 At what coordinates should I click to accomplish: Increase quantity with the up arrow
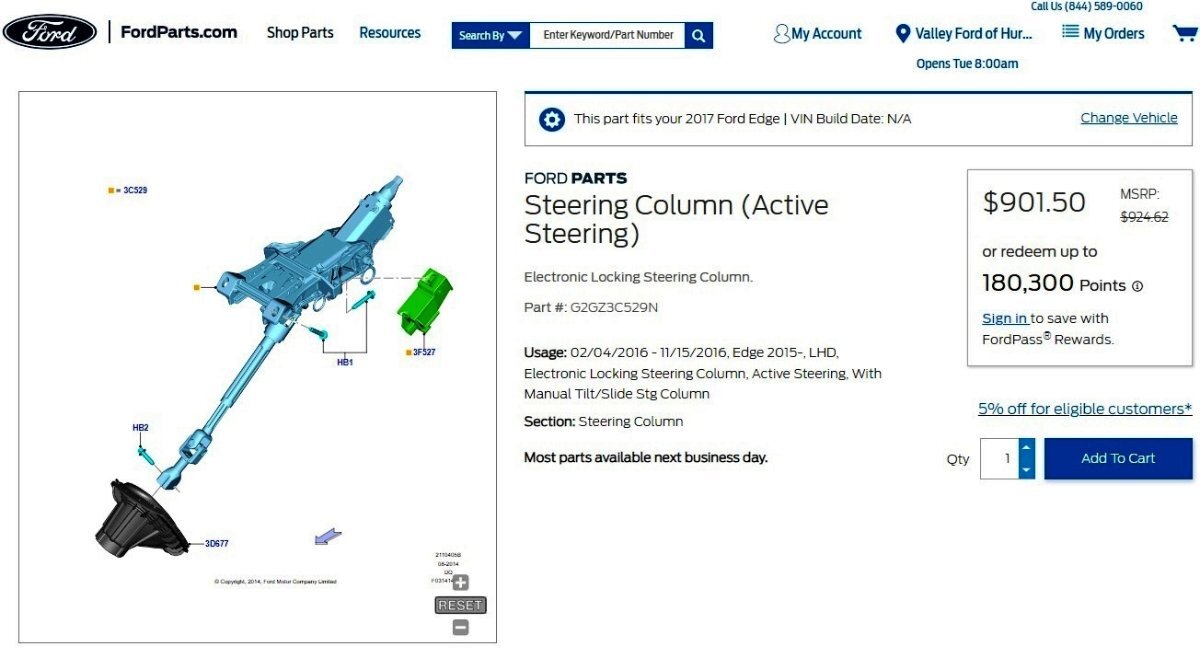click(x=1027, y=448)
